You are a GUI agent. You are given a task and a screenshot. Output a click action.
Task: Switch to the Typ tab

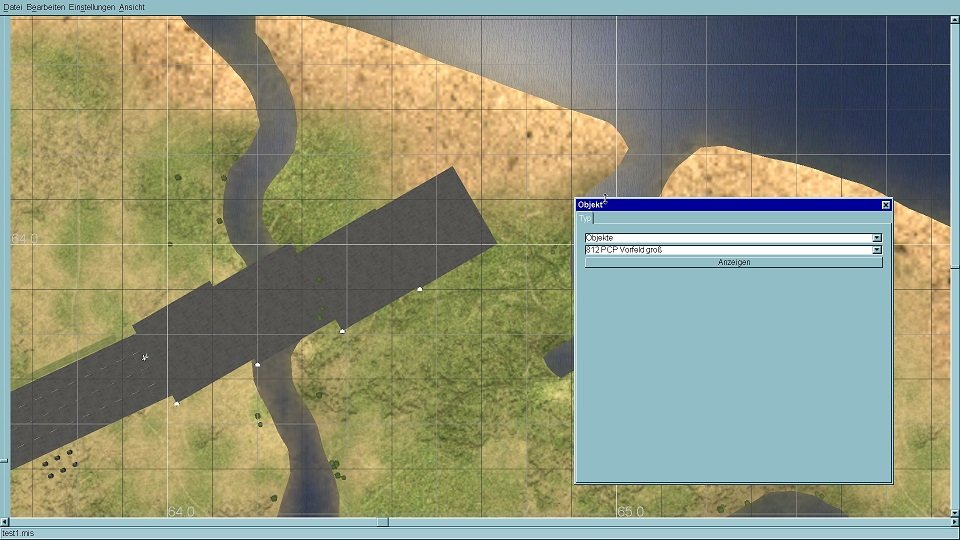tap(585, 218)
